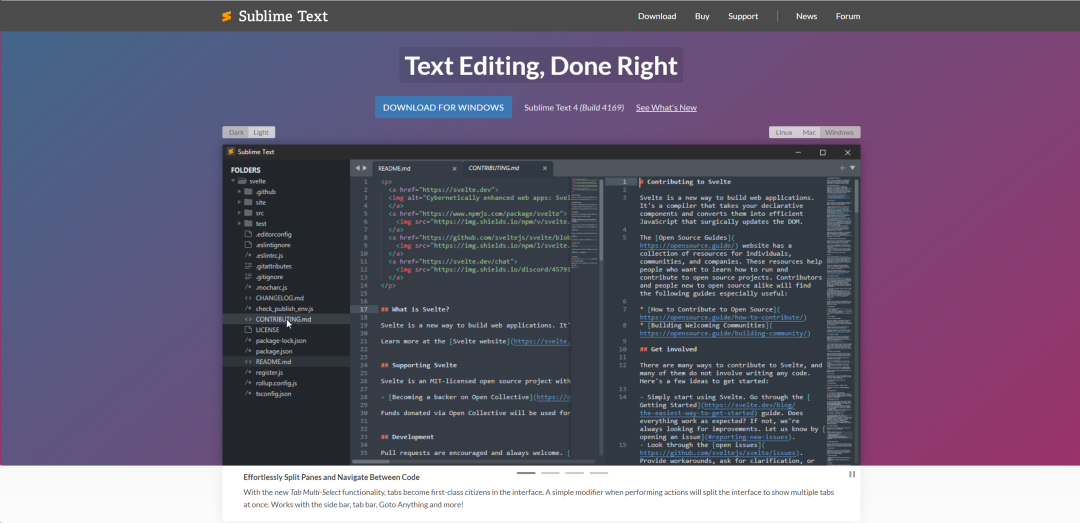Screen dimensions: 1080x523
Task: Select check_publish_env.js in the sidebar
Action: point(286,309)
